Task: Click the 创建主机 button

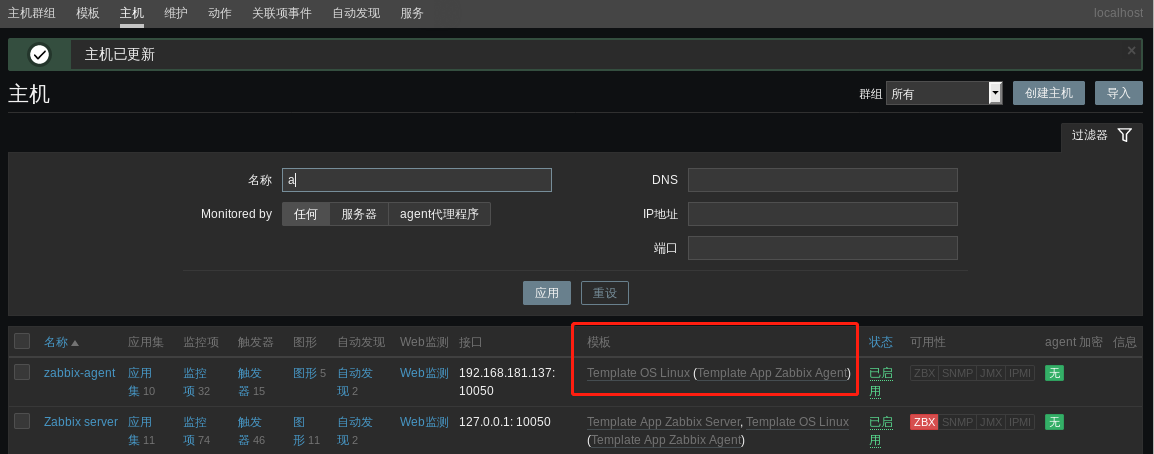Action: point(1049,93)
